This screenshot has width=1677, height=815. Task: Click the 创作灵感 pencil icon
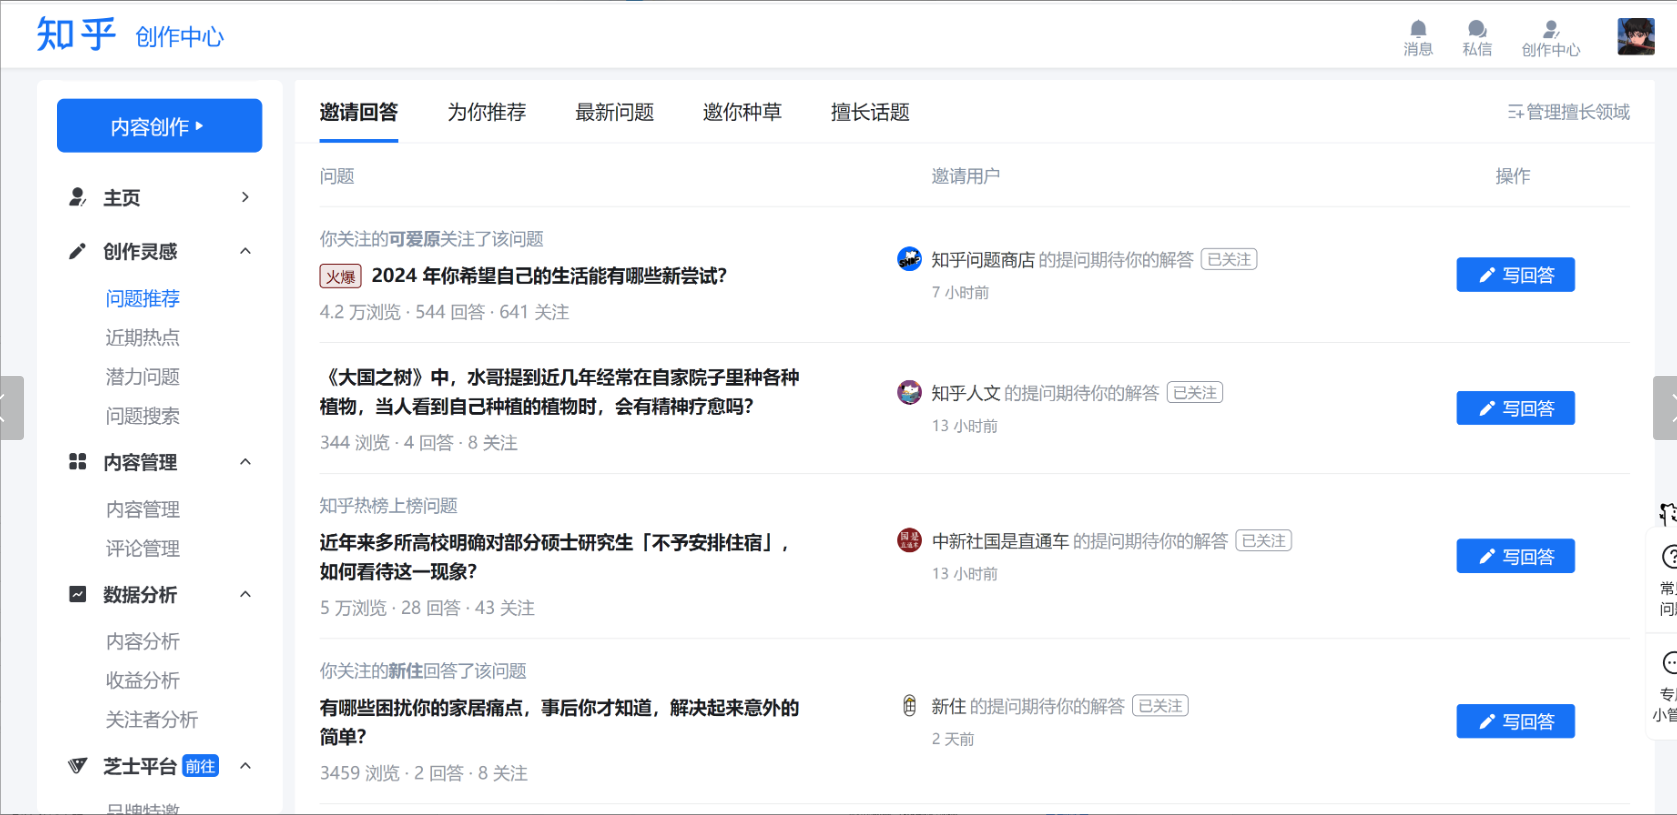click(x=77, y=251)
